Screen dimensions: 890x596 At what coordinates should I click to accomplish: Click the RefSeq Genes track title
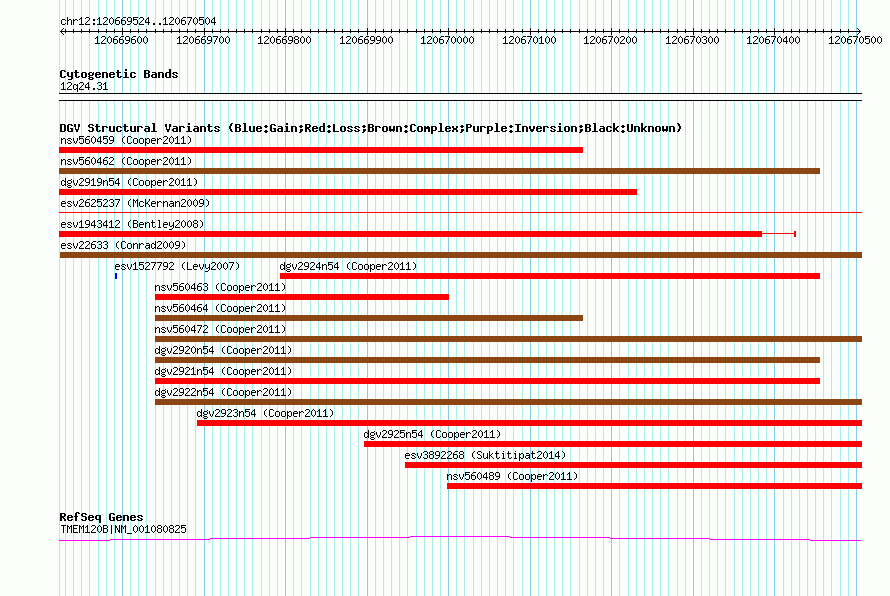101,517
